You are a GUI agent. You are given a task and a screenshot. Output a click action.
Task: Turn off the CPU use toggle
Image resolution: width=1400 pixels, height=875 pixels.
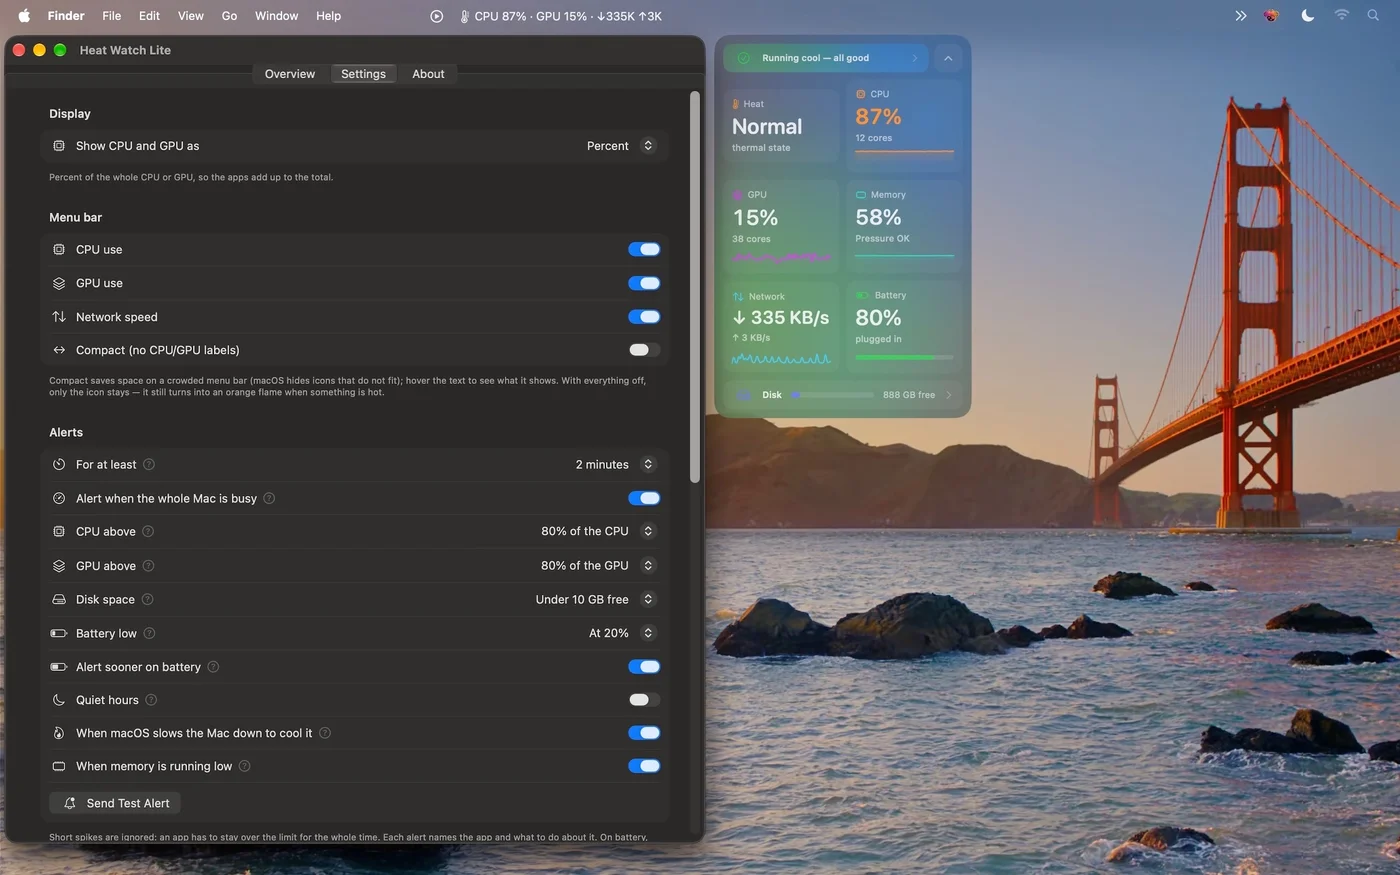[644, 250]
